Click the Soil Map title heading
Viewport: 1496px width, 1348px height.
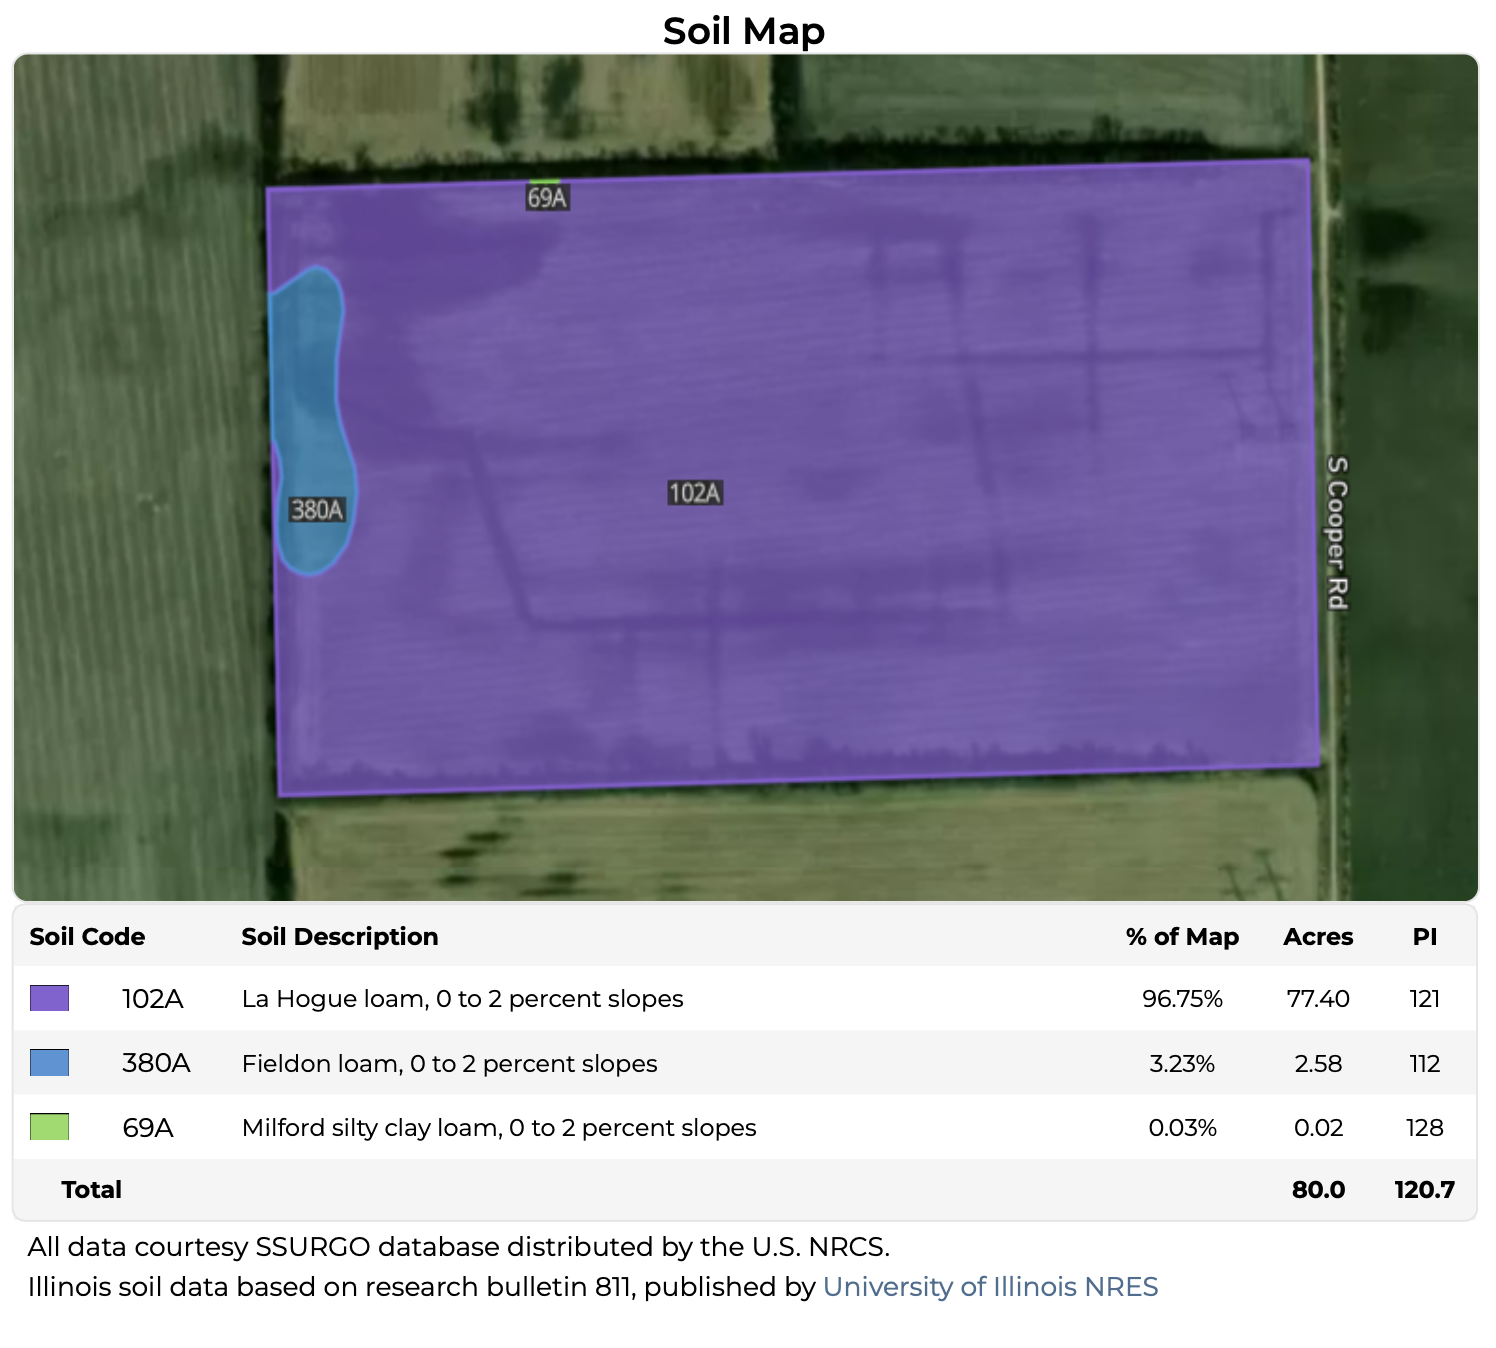pyautogui.click(x=744, y=31)
